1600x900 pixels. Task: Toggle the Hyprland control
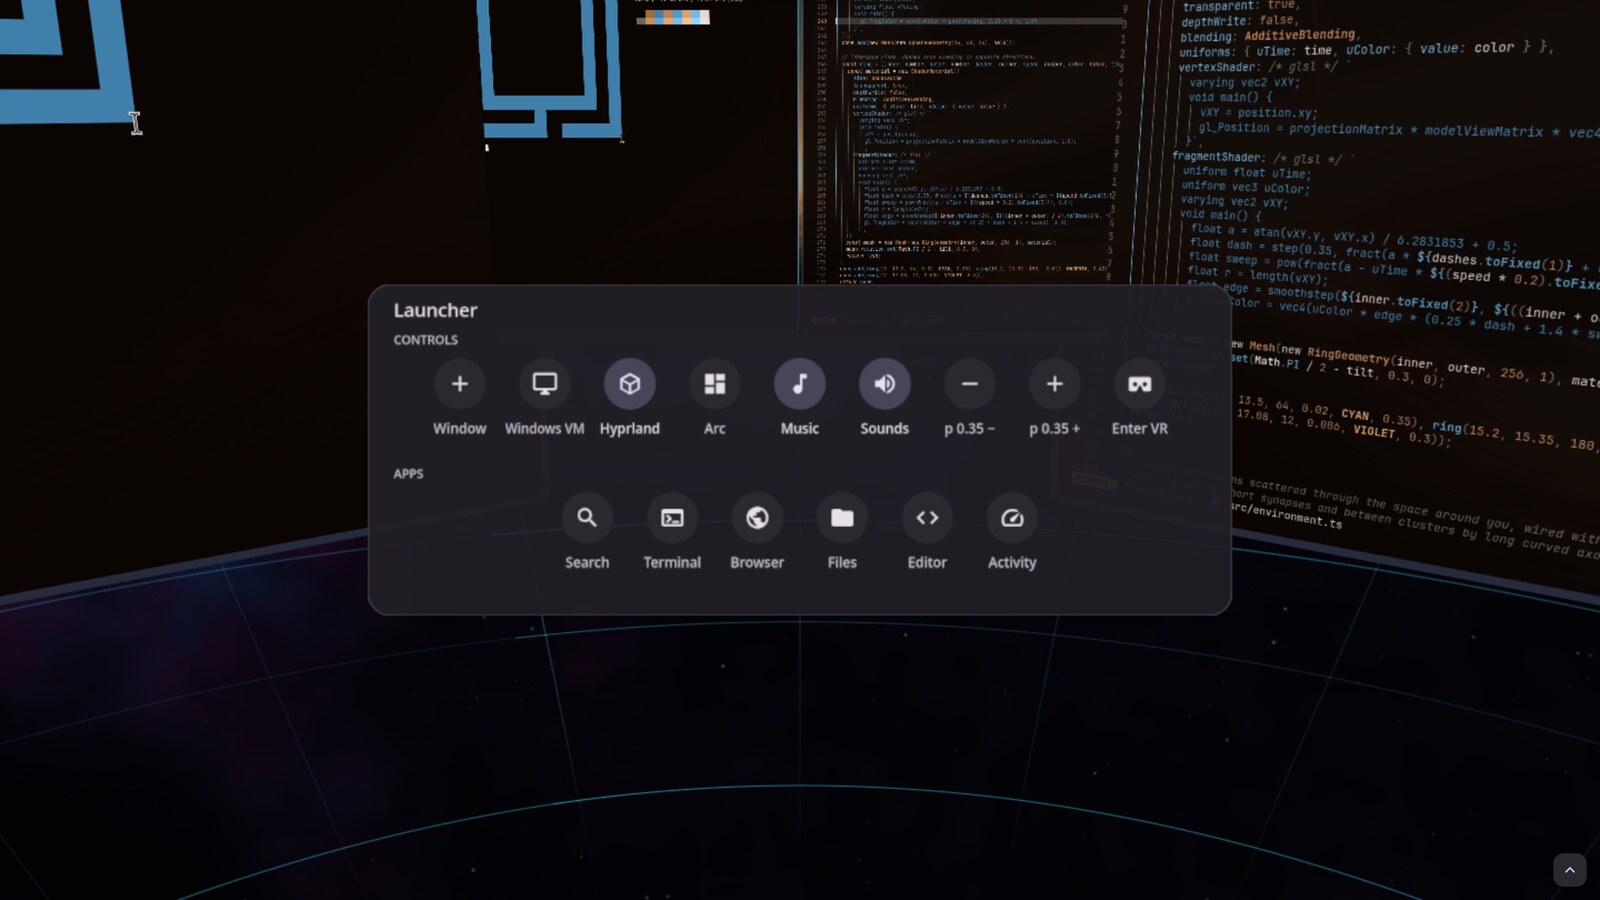(629, 384)
